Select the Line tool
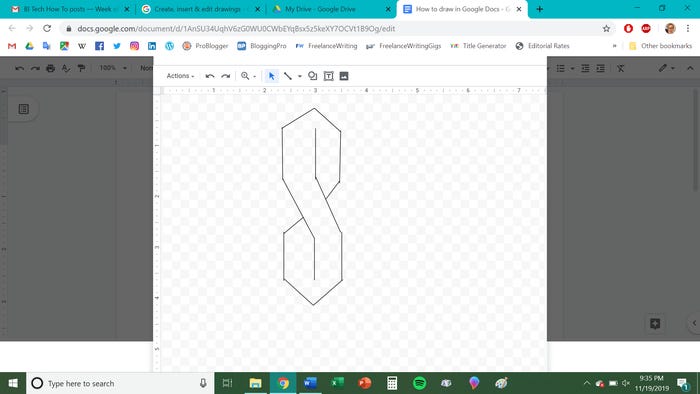700x394 pixels. (288, 76)
